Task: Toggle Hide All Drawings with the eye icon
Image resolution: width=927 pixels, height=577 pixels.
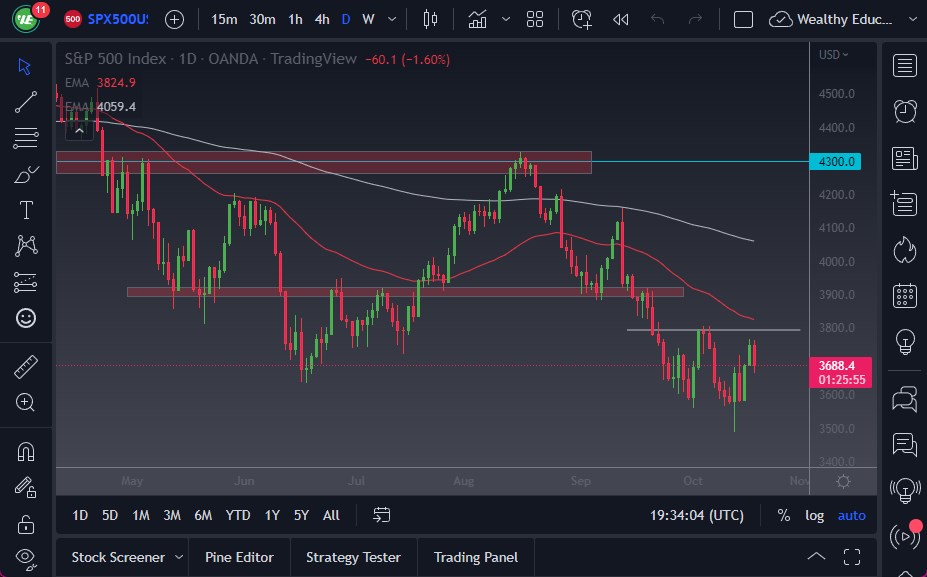Action: click(x=25, y=559)
